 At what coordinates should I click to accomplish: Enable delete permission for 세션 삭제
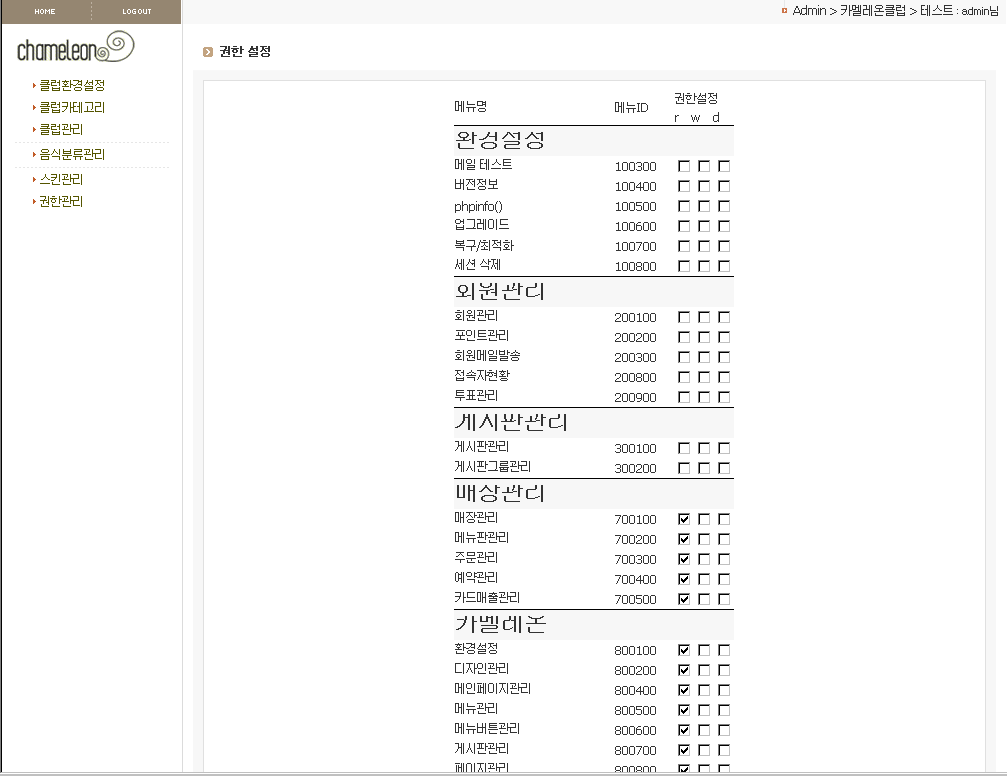(724, 266)
